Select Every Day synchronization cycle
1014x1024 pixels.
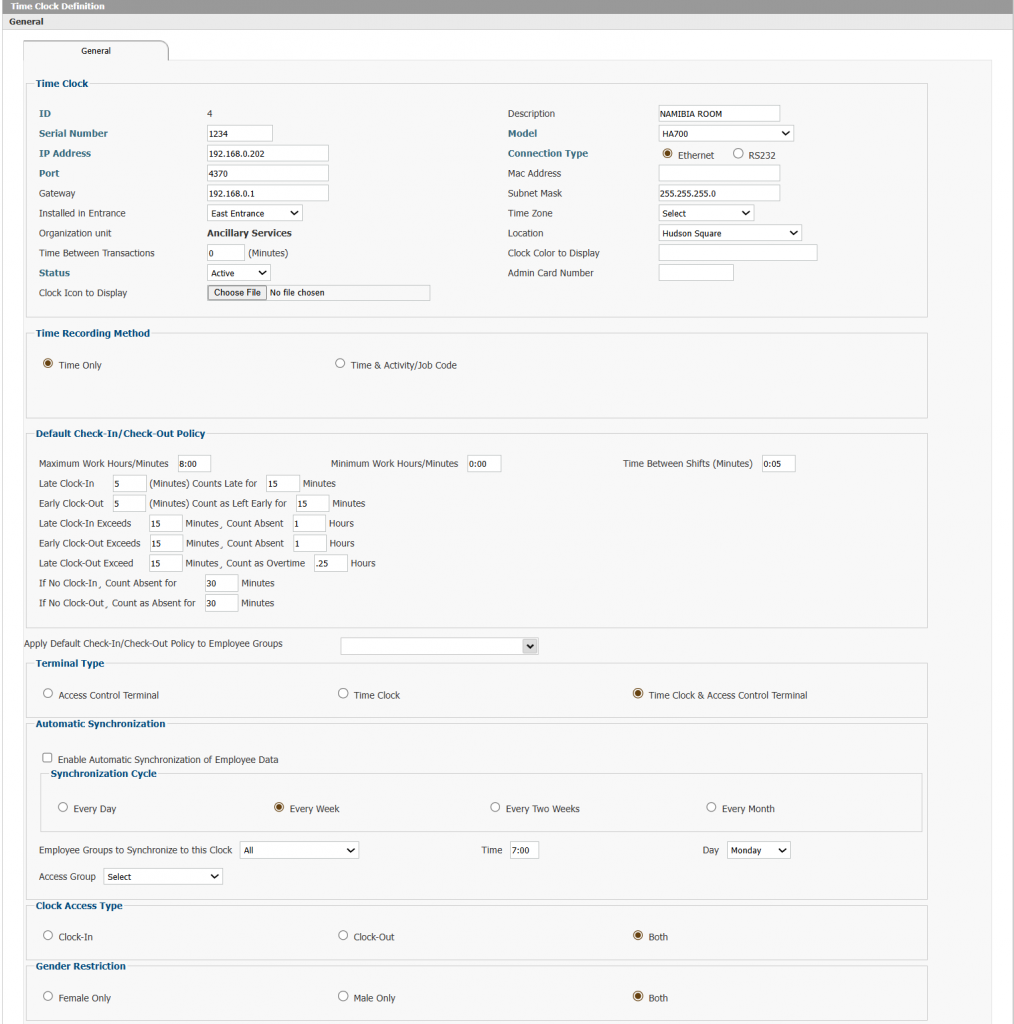point(63,807)
